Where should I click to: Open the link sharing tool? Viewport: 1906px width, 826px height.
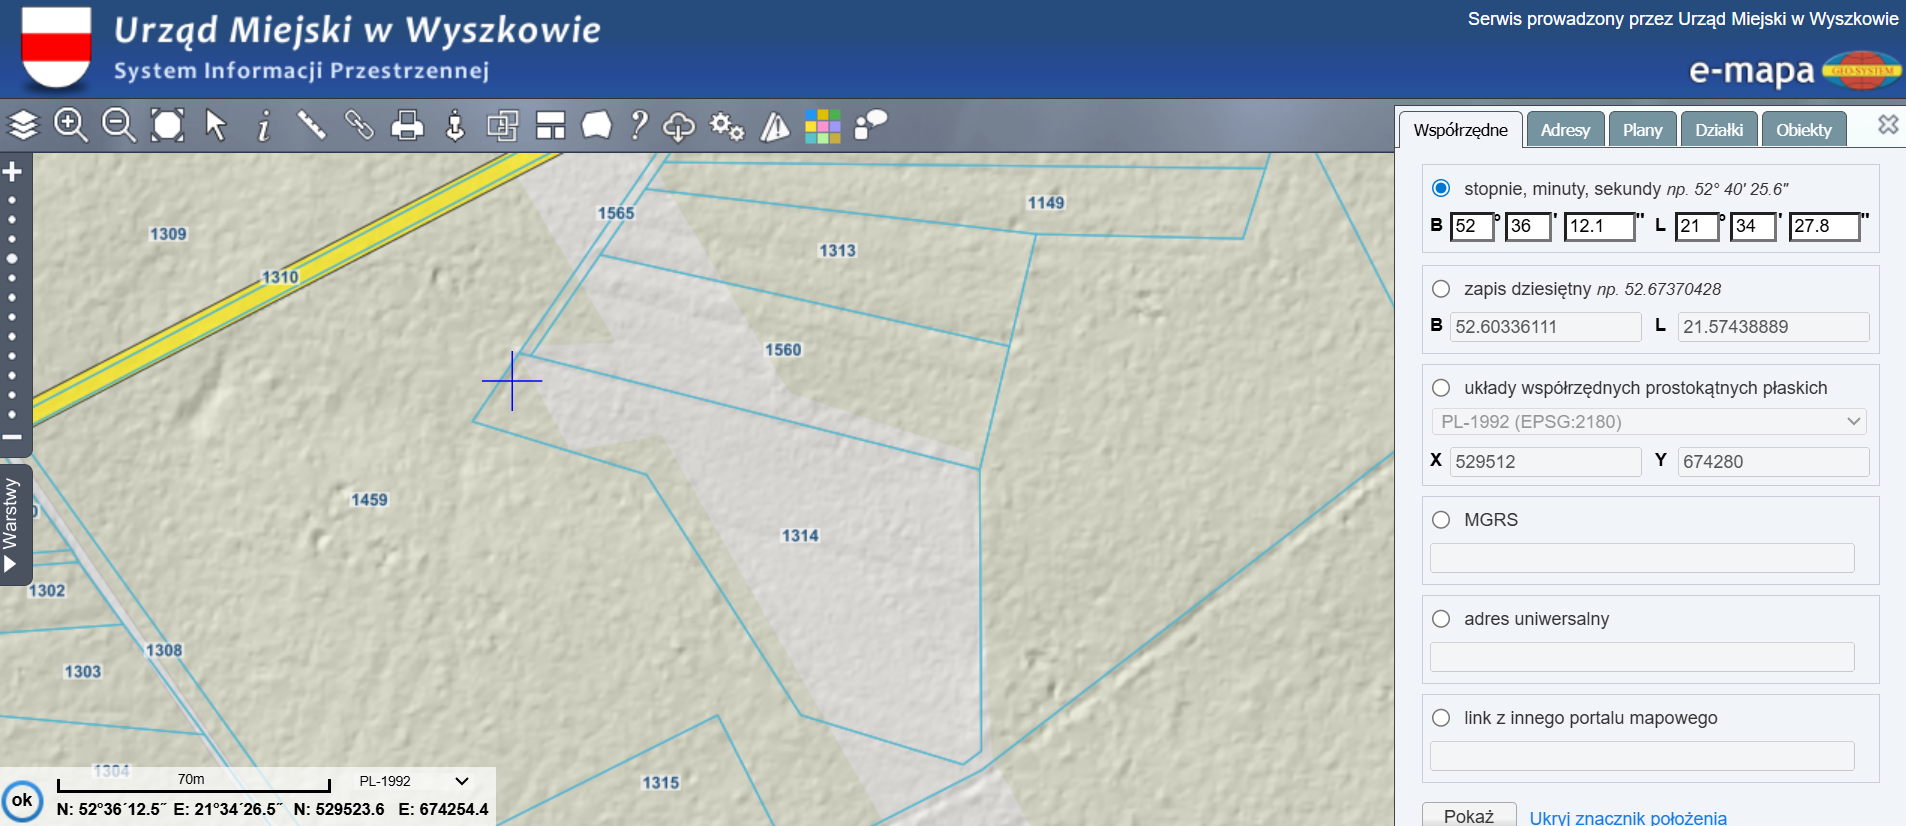(x=359, y=126)
